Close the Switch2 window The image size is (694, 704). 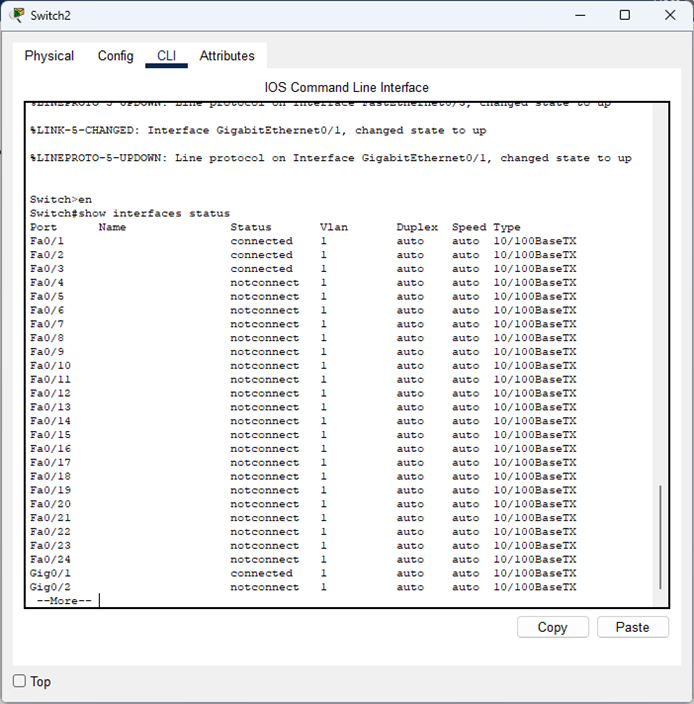coord(670,15)
